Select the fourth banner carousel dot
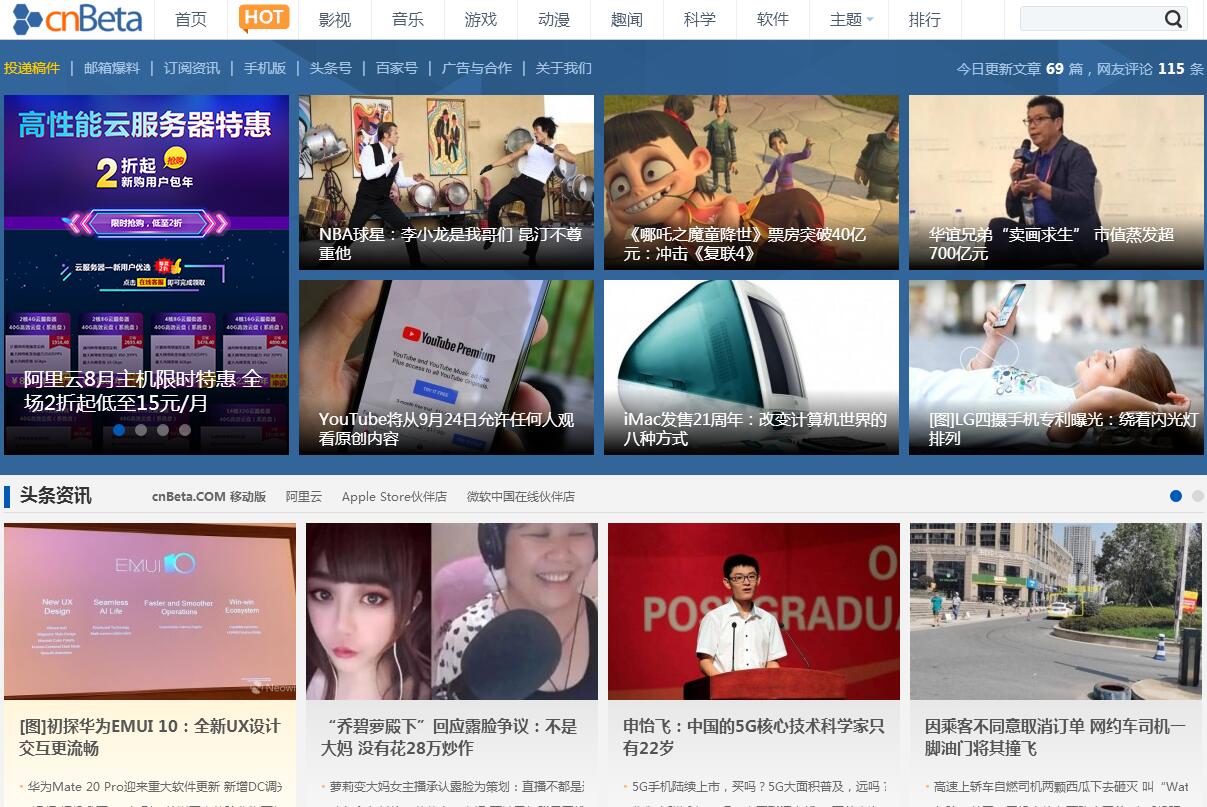 coord(185,430)
